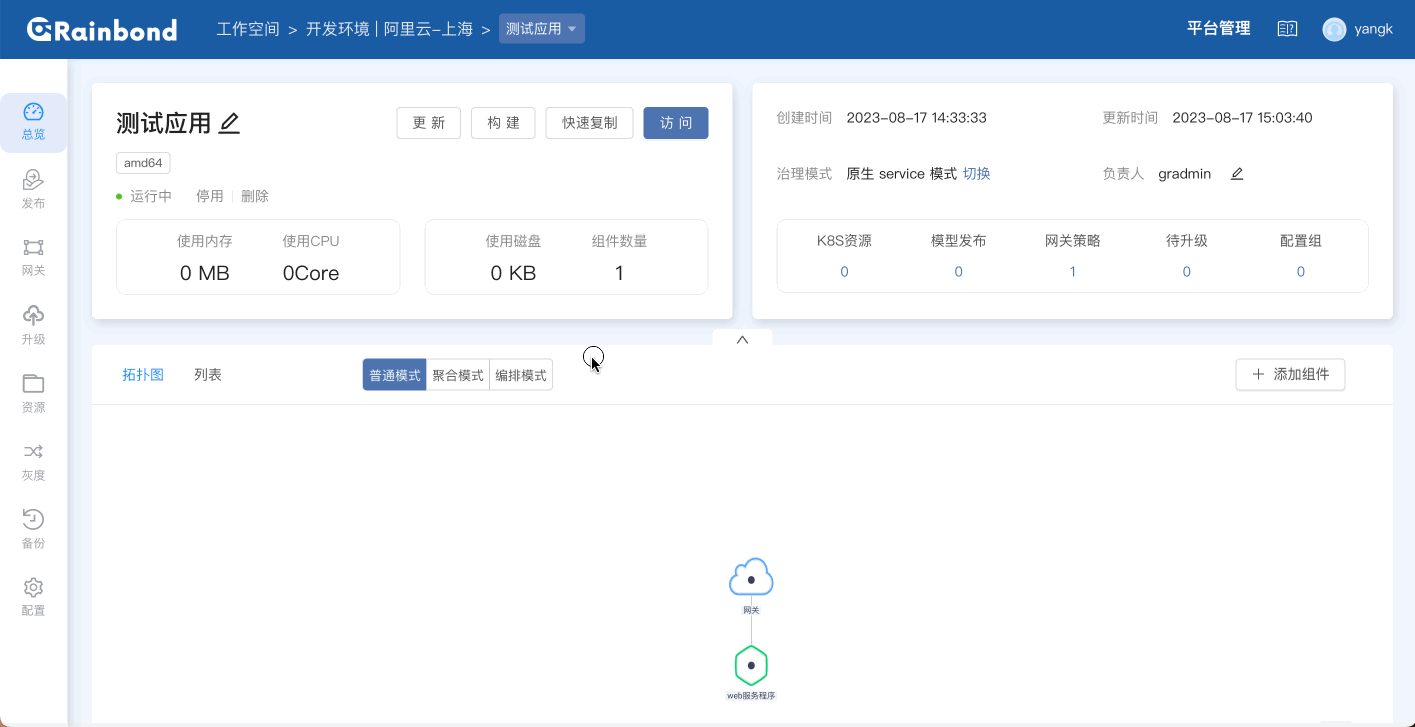Click the 升级 upgrade icon in sidebar
Image resolution: width=1415 pixels, height=727 pixels.
33,325
